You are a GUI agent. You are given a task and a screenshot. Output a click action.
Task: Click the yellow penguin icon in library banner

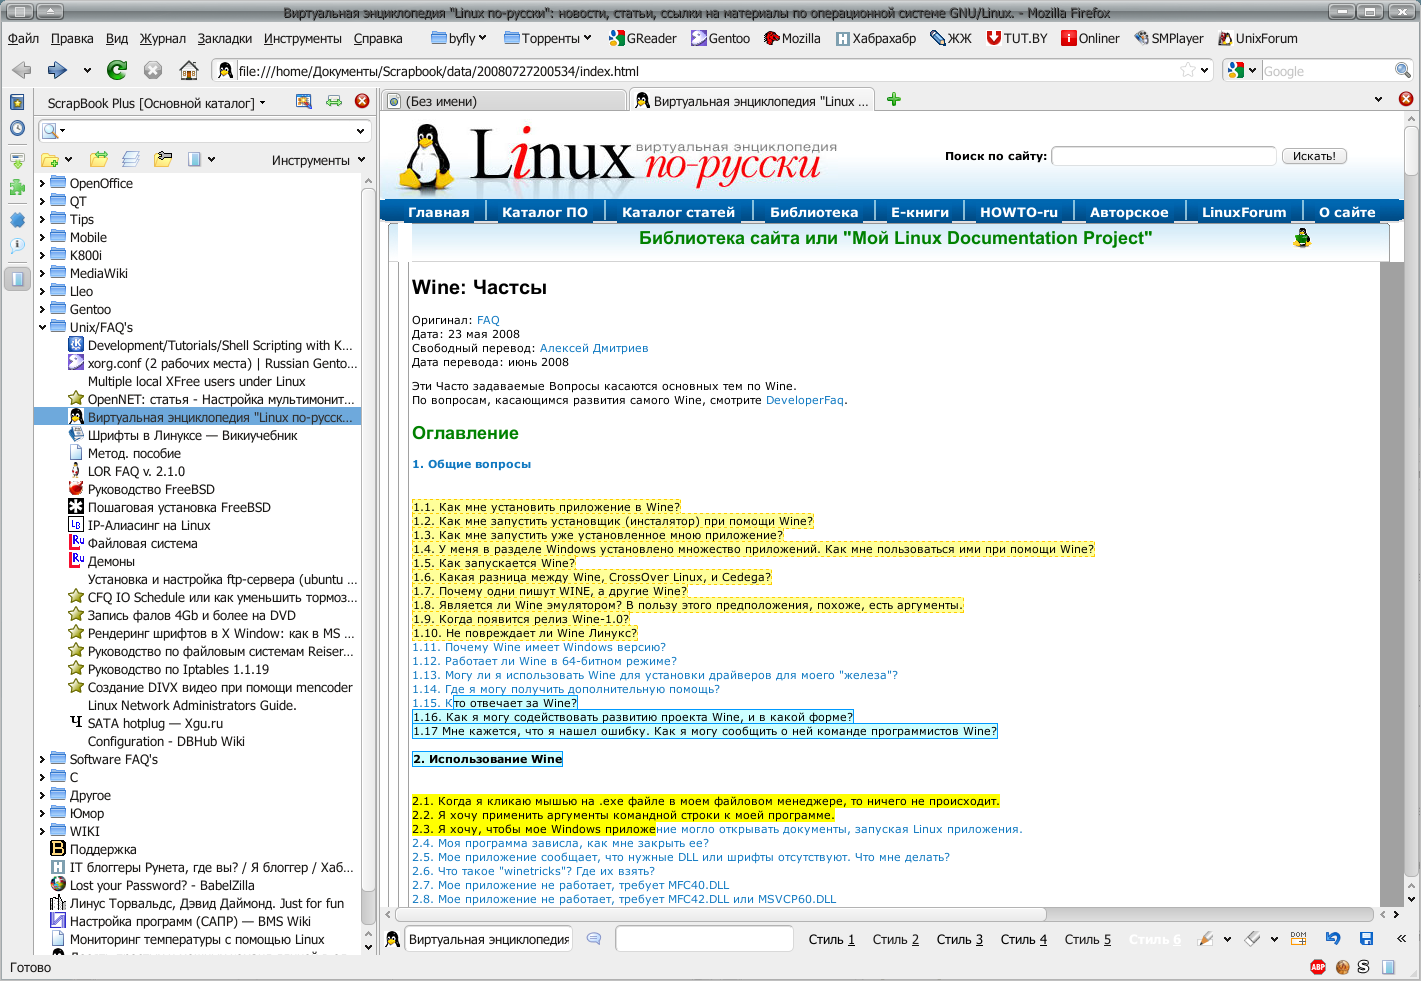(x=1302, y=238)
